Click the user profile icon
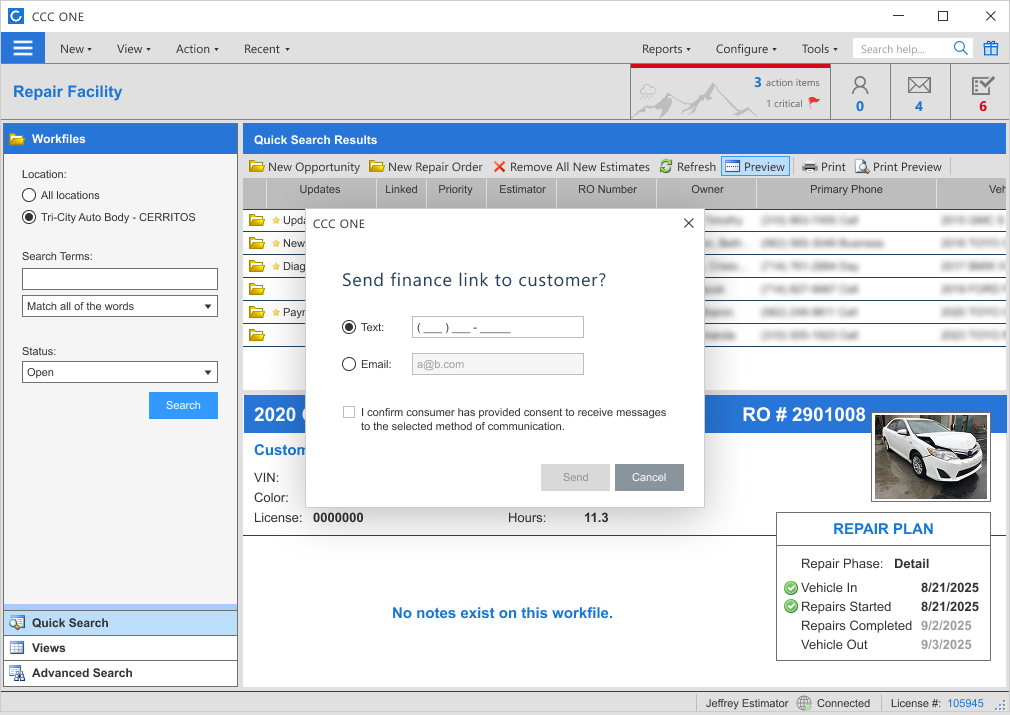This screenshot has height=715, width=1010. pos(860,85)
